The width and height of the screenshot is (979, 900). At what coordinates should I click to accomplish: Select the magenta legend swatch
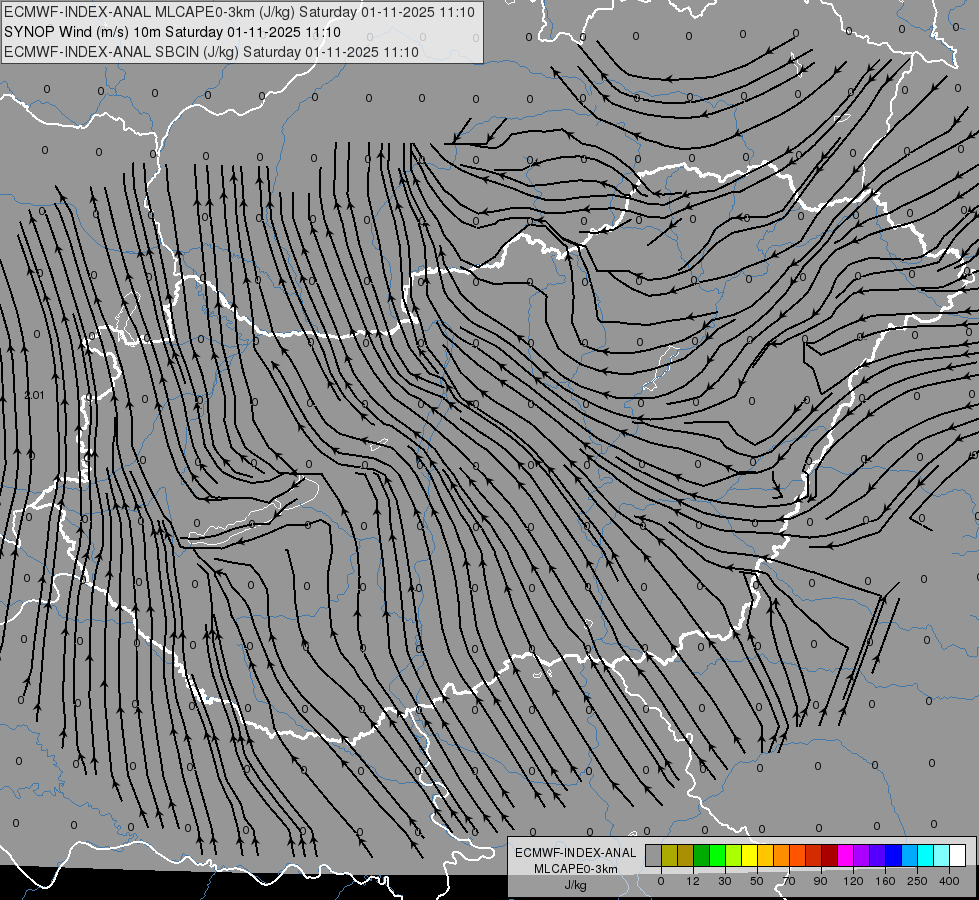(846, 855)
